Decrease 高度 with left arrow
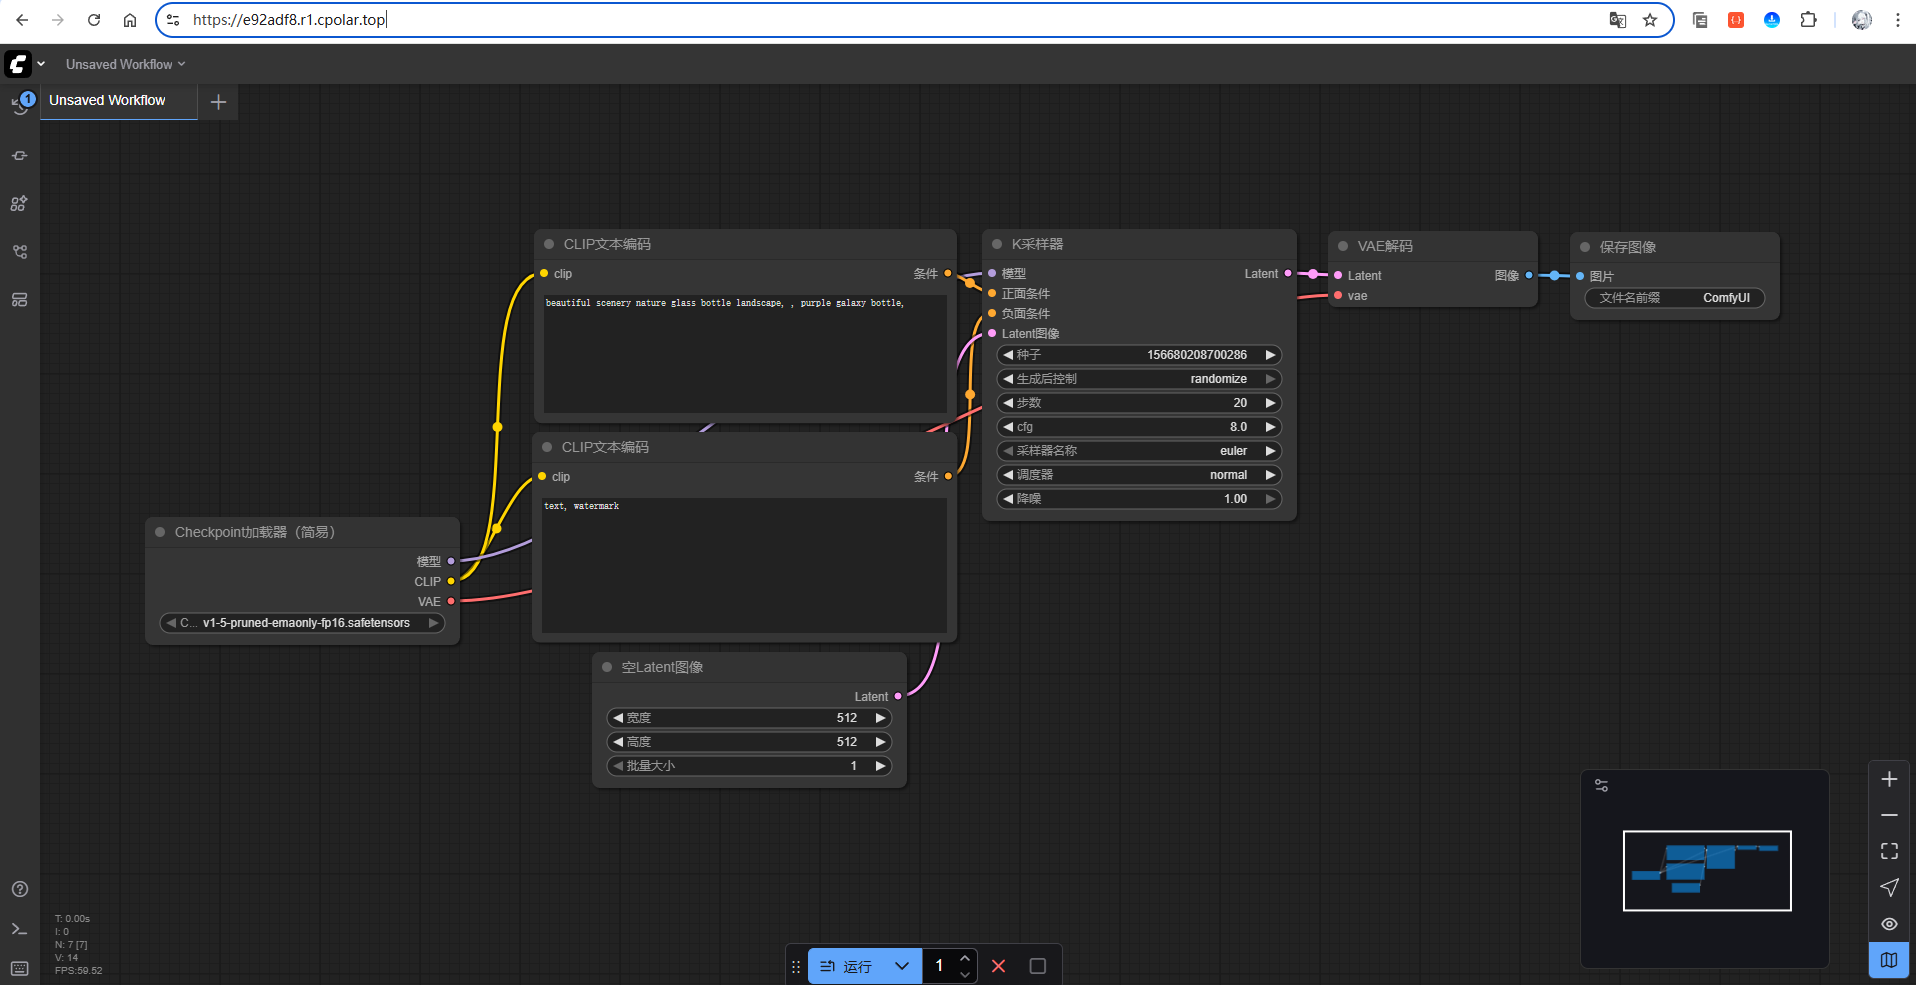1916x985 pixels. click(x=618, y=742)
